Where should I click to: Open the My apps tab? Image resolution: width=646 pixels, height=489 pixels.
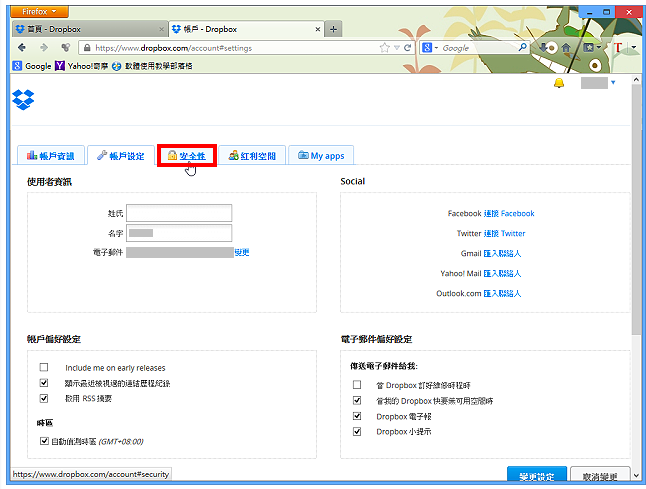[321, 156]
